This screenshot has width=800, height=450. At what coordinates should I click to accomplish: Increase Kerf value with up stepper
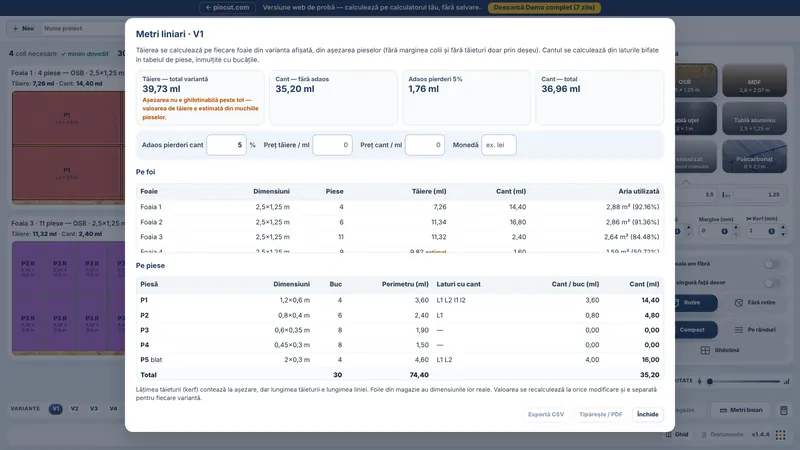point(783,228)
